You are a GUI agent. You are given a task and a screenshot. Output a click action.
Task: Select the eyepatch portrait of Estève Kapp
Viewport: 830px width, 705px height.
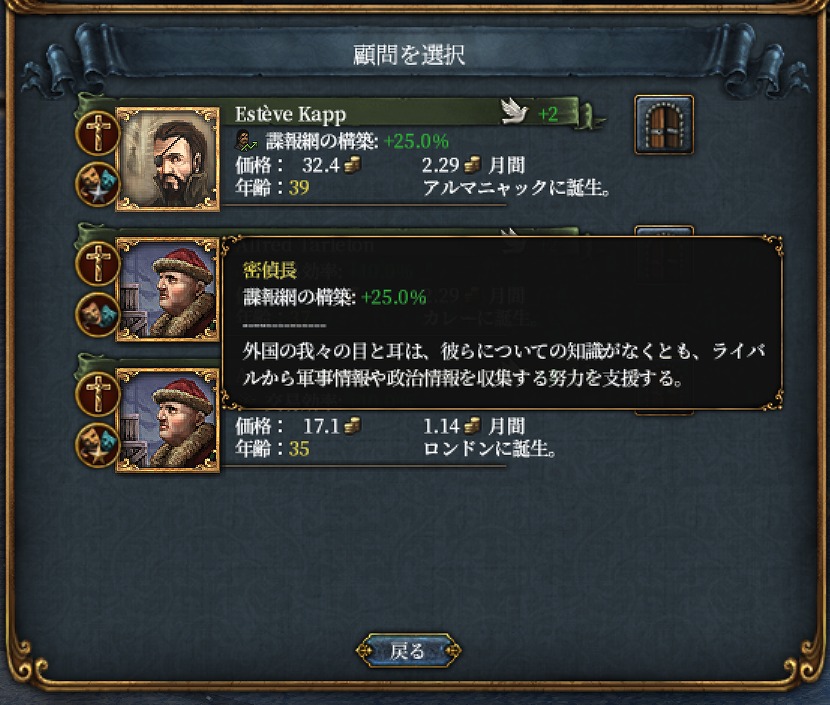pos(167,159)
